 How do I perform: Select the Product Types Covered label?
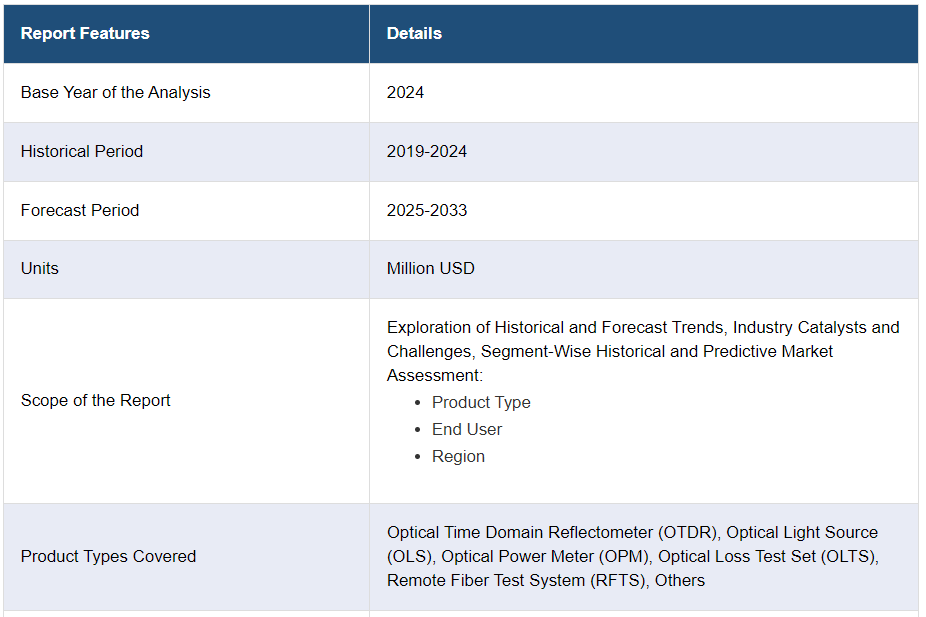click(108, 556)
